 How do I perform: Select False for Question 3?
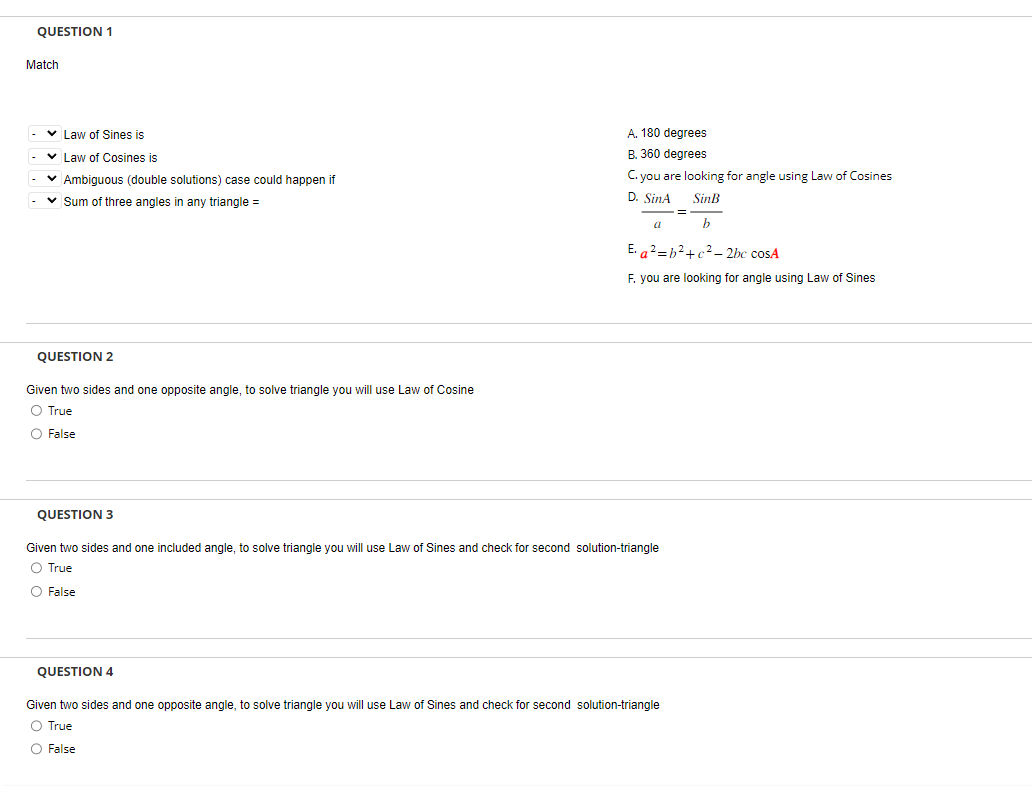[x=36, y=591]
